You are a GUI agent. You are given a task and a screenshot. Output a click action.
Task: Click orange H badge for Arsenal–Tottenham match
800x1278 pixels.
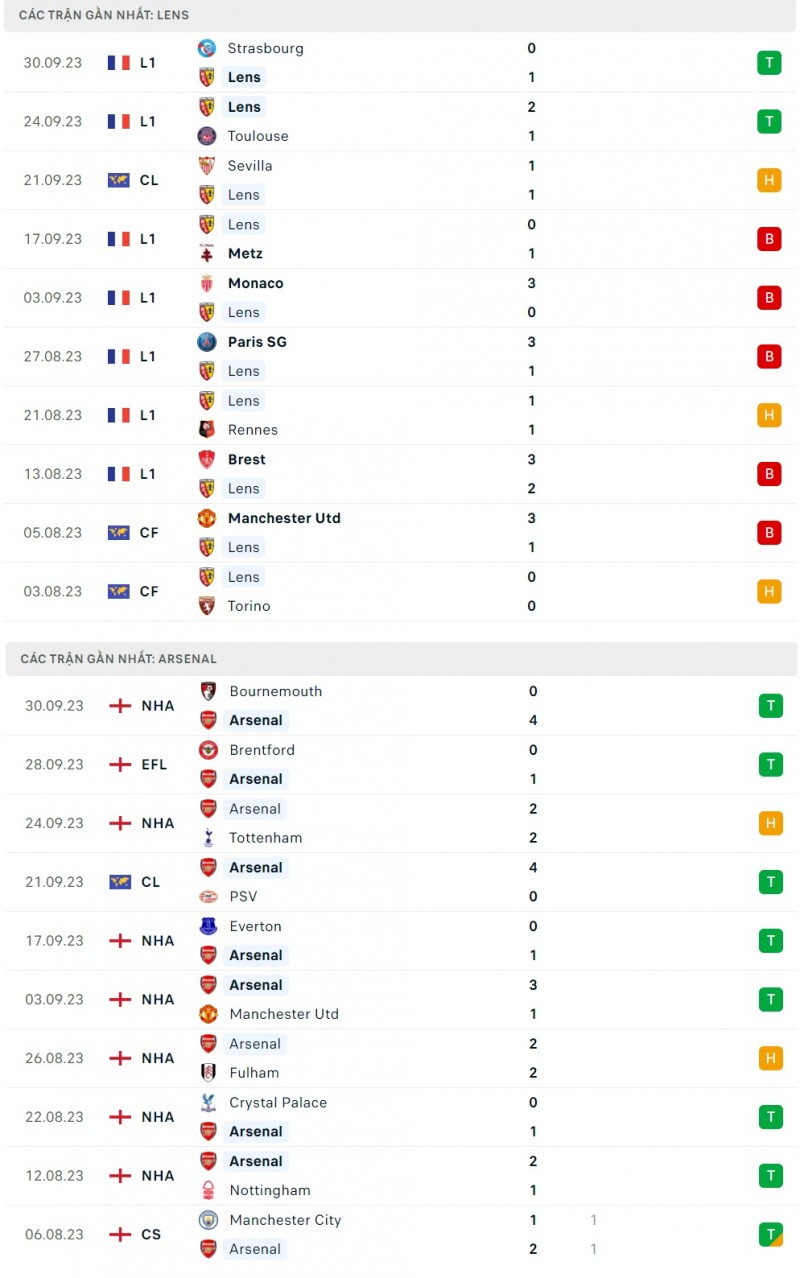click(x=770, y=823)
